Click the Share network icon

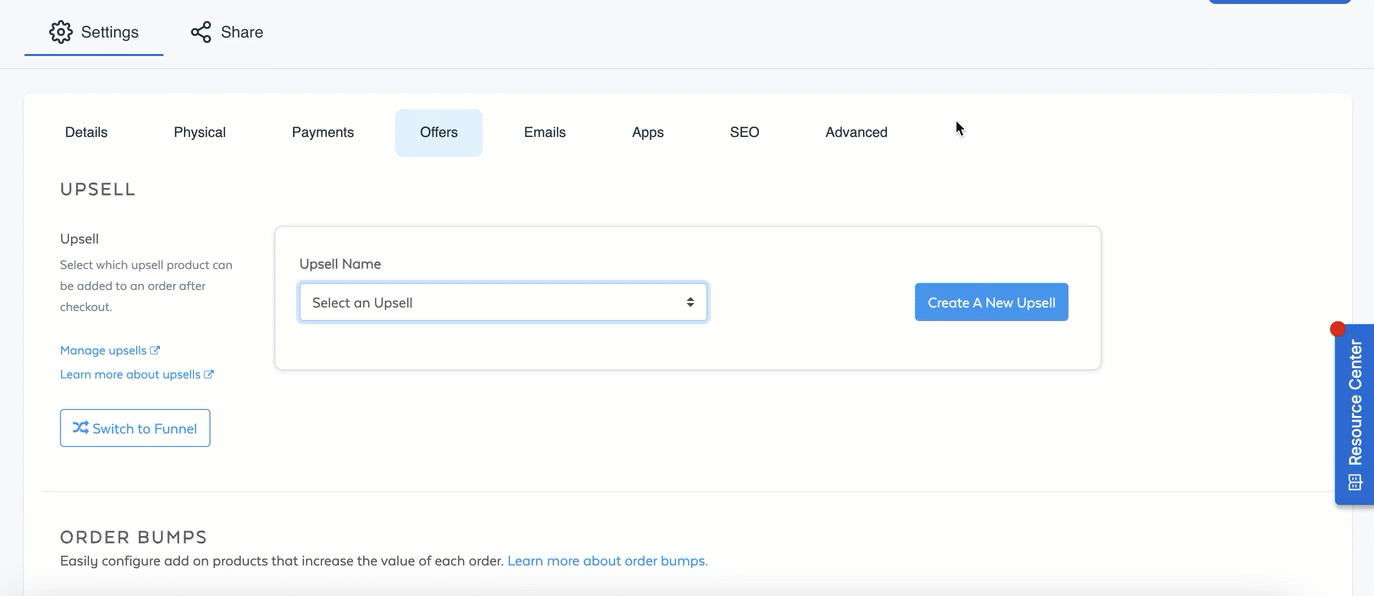tap(201, 32)
